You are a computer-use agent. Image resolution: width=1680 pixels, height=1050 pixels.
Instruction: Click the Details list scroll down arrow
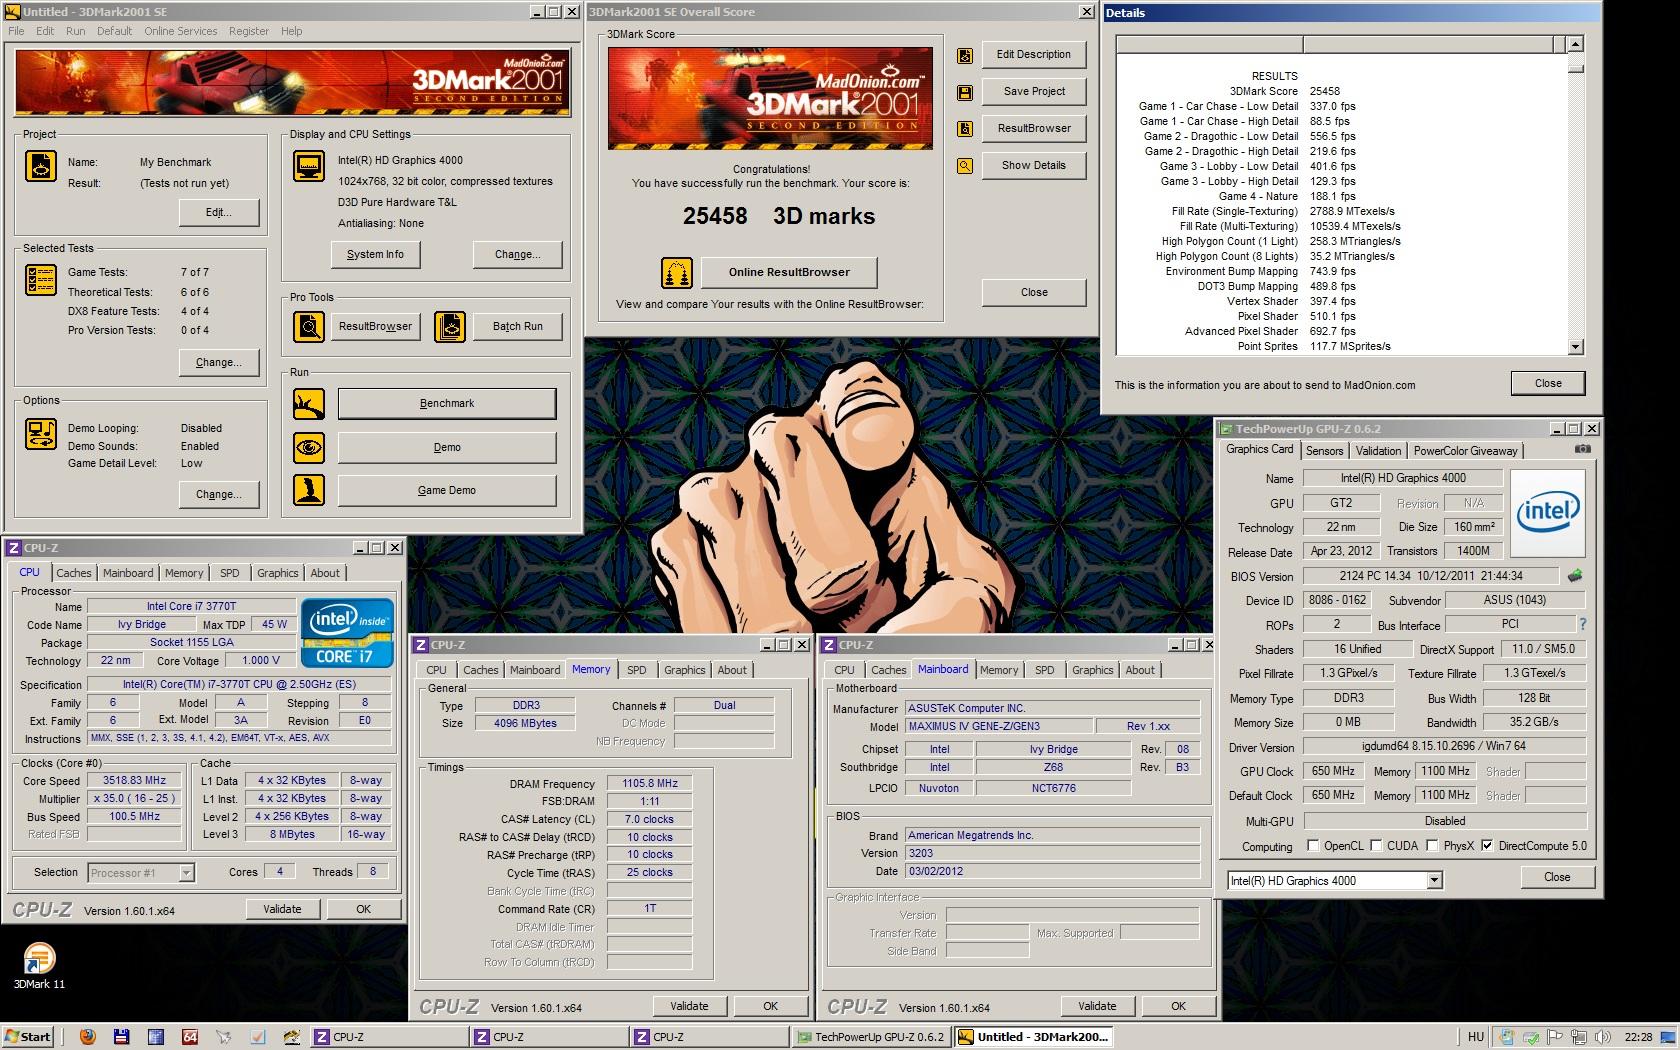click(x=1576, y=347)
